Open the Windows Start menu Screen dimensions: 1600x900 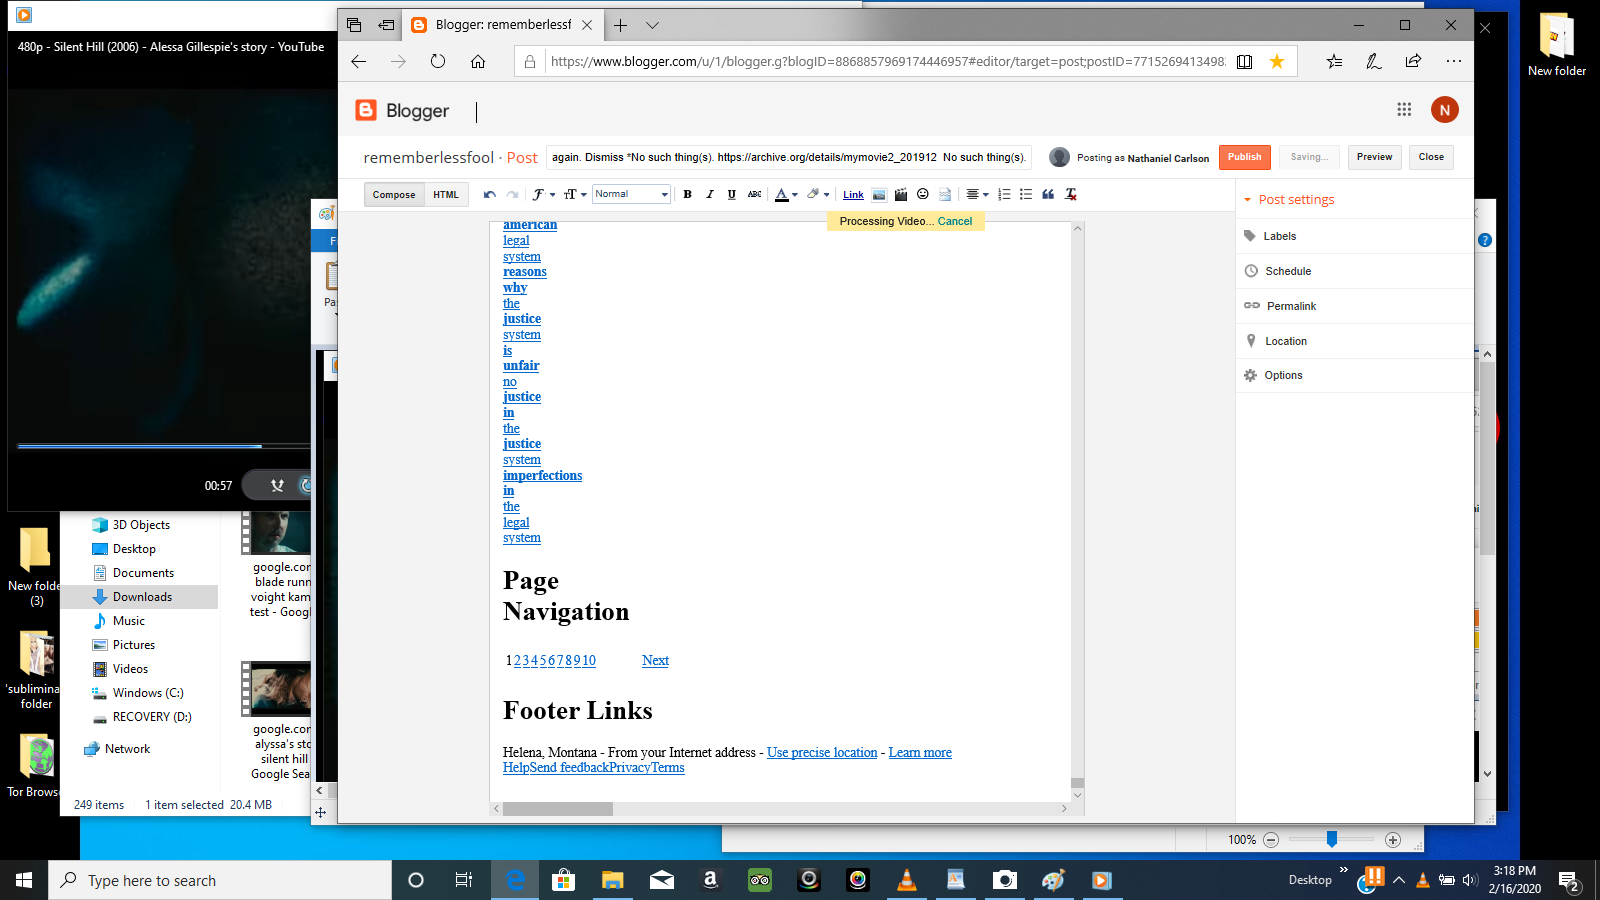(24, 880)
